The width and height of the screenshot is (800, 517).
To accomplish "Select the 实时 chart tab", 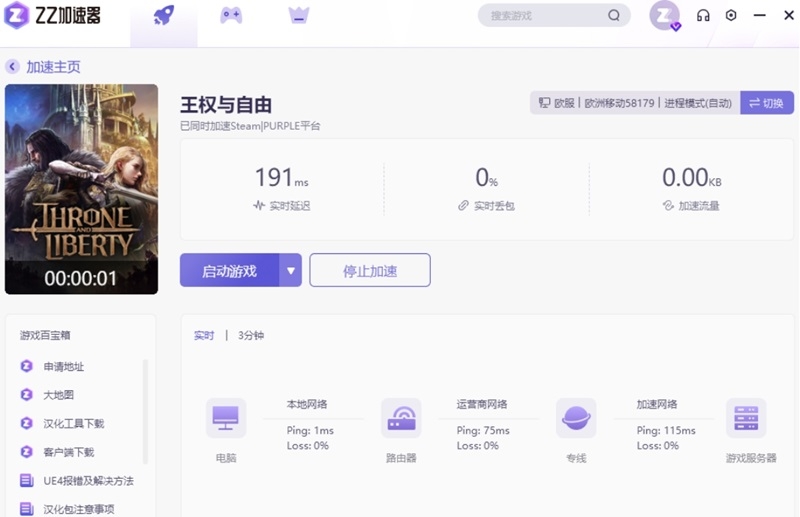I will [x=204, y=336].
